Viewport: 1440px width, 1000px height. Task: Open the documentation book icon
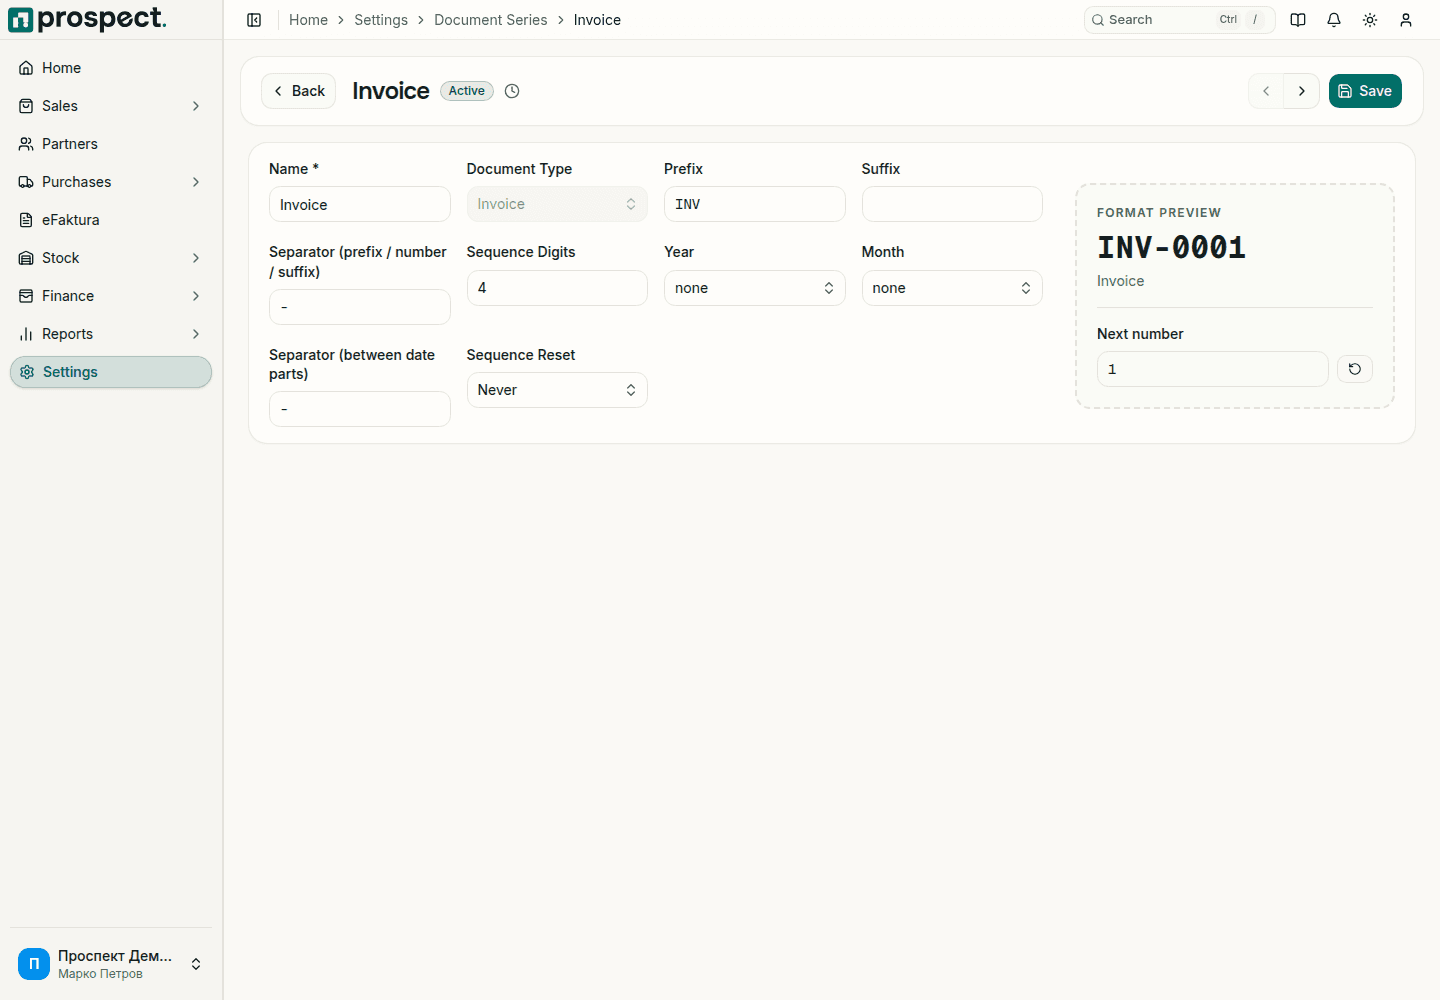point(1298,20)
